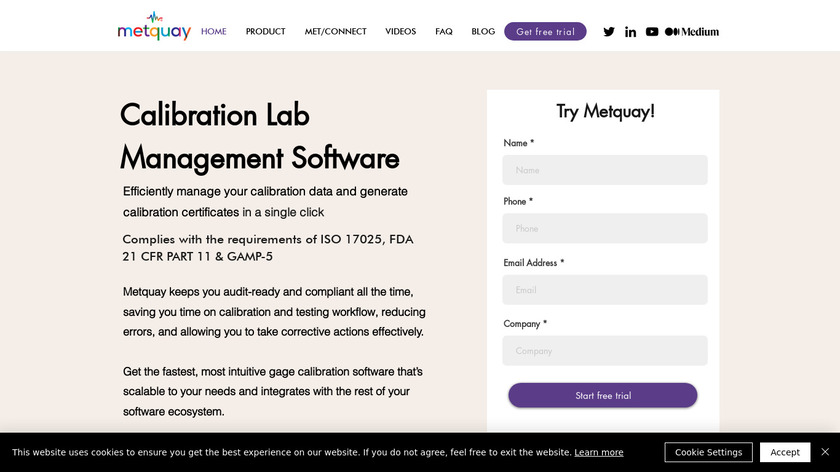
Task: Open the FAQ menu item
Action: pos(444,32)
